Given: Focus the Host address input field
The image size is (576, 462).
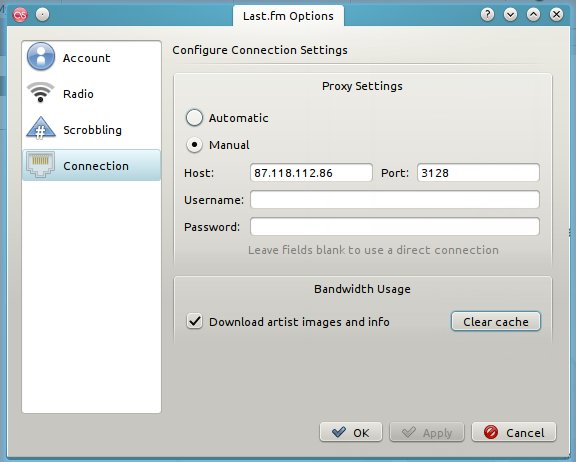Looking at the screenshot, I should (311, 173).
